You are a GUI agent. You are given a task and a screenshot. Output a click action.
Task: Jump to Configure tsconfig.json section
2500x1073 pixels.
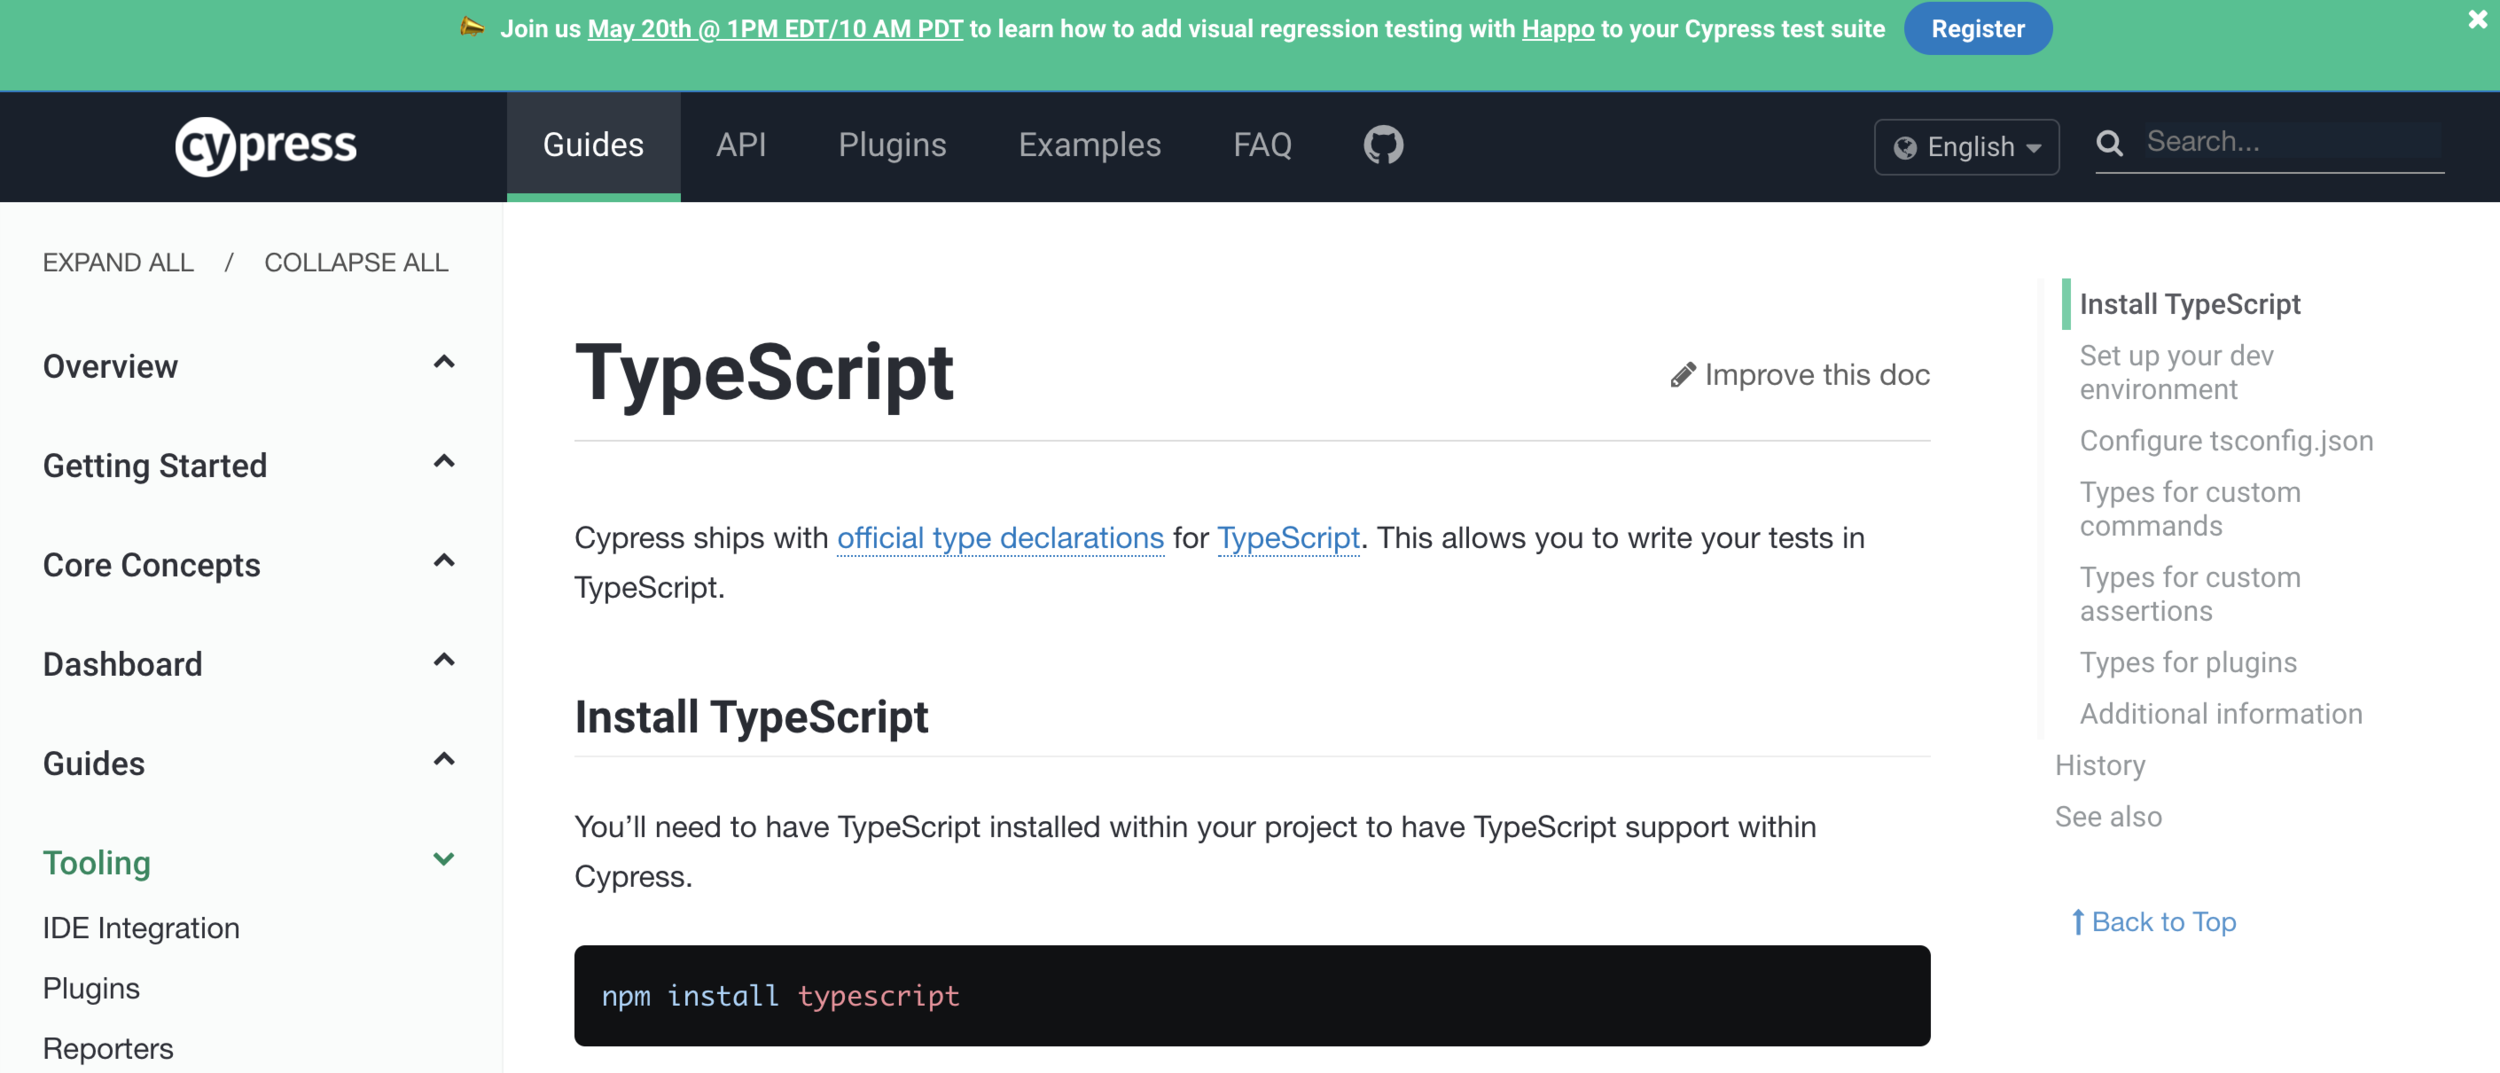2226,441
